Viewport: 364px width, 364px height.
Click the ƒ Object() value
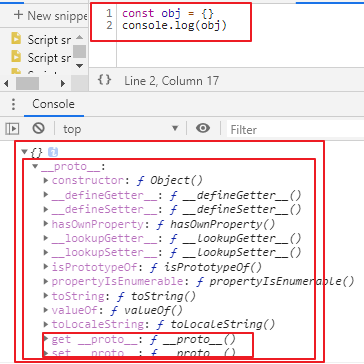point(170,180)
